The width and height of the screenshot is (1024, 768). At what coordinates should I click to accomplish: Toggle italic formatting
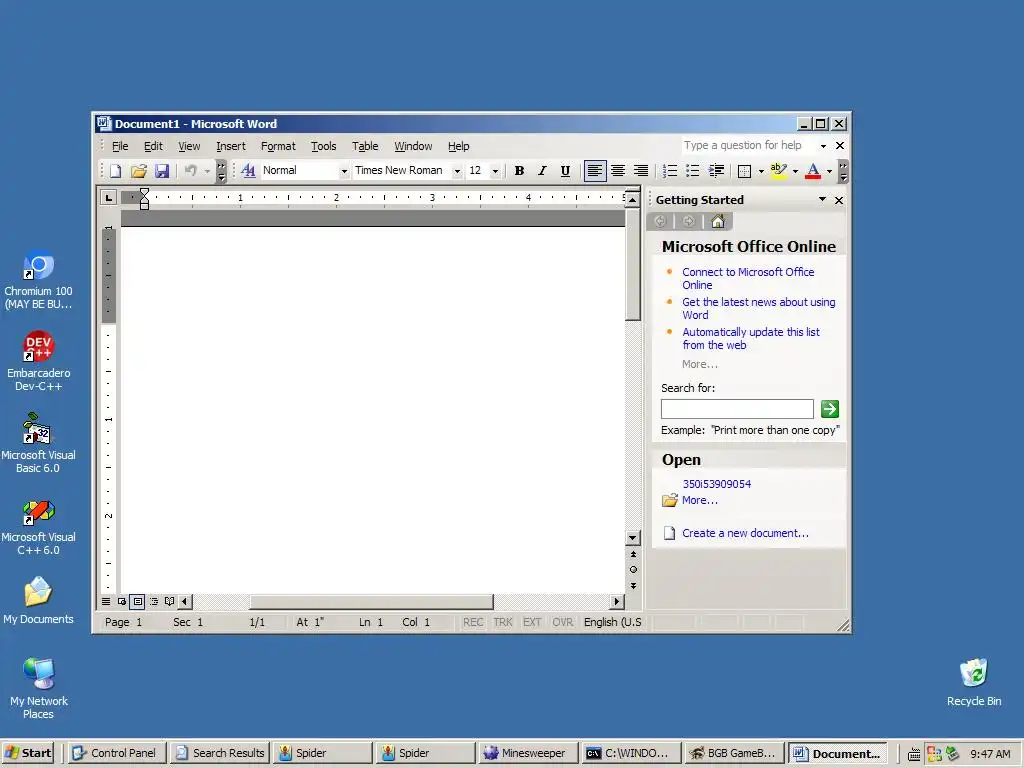click(542, 171)
